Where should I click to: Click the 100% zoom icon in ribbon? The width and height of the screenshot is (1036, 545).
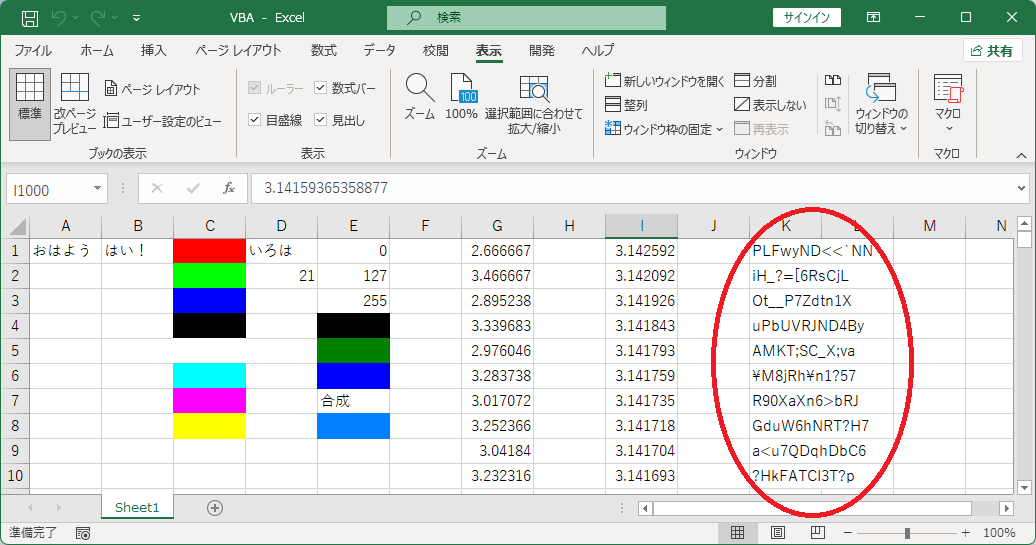pyautogui.click(x=462, y=88)
